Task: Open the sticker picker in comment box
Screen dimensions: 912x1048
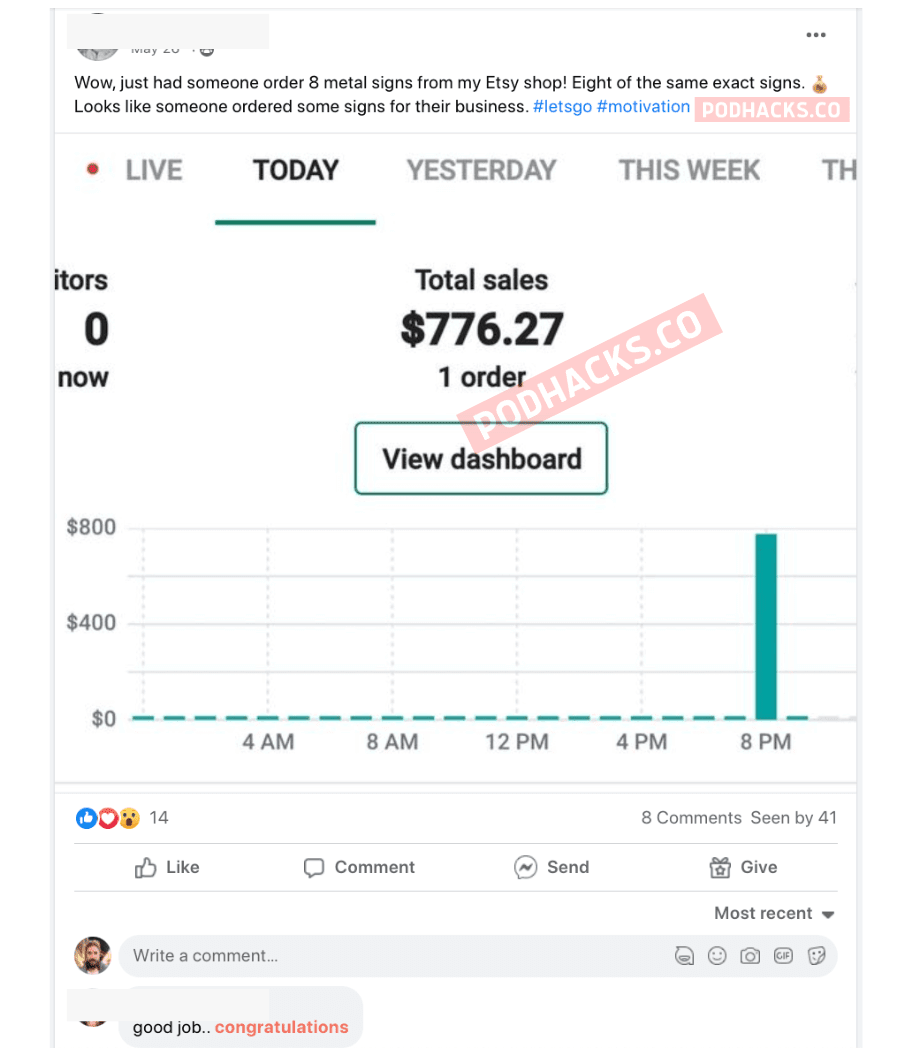Action: [816, 956]
